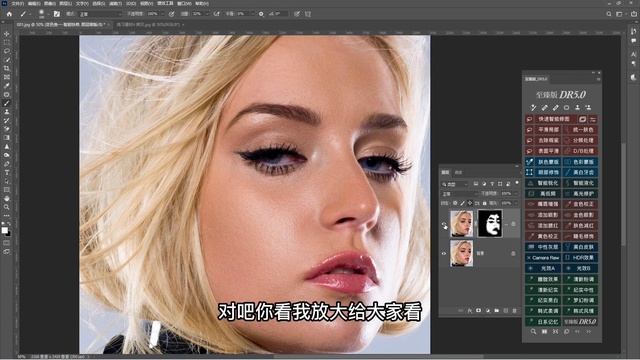Click the D/B处理 button in DR5.0
The image size is (640, 360).
tap(580, 151)
